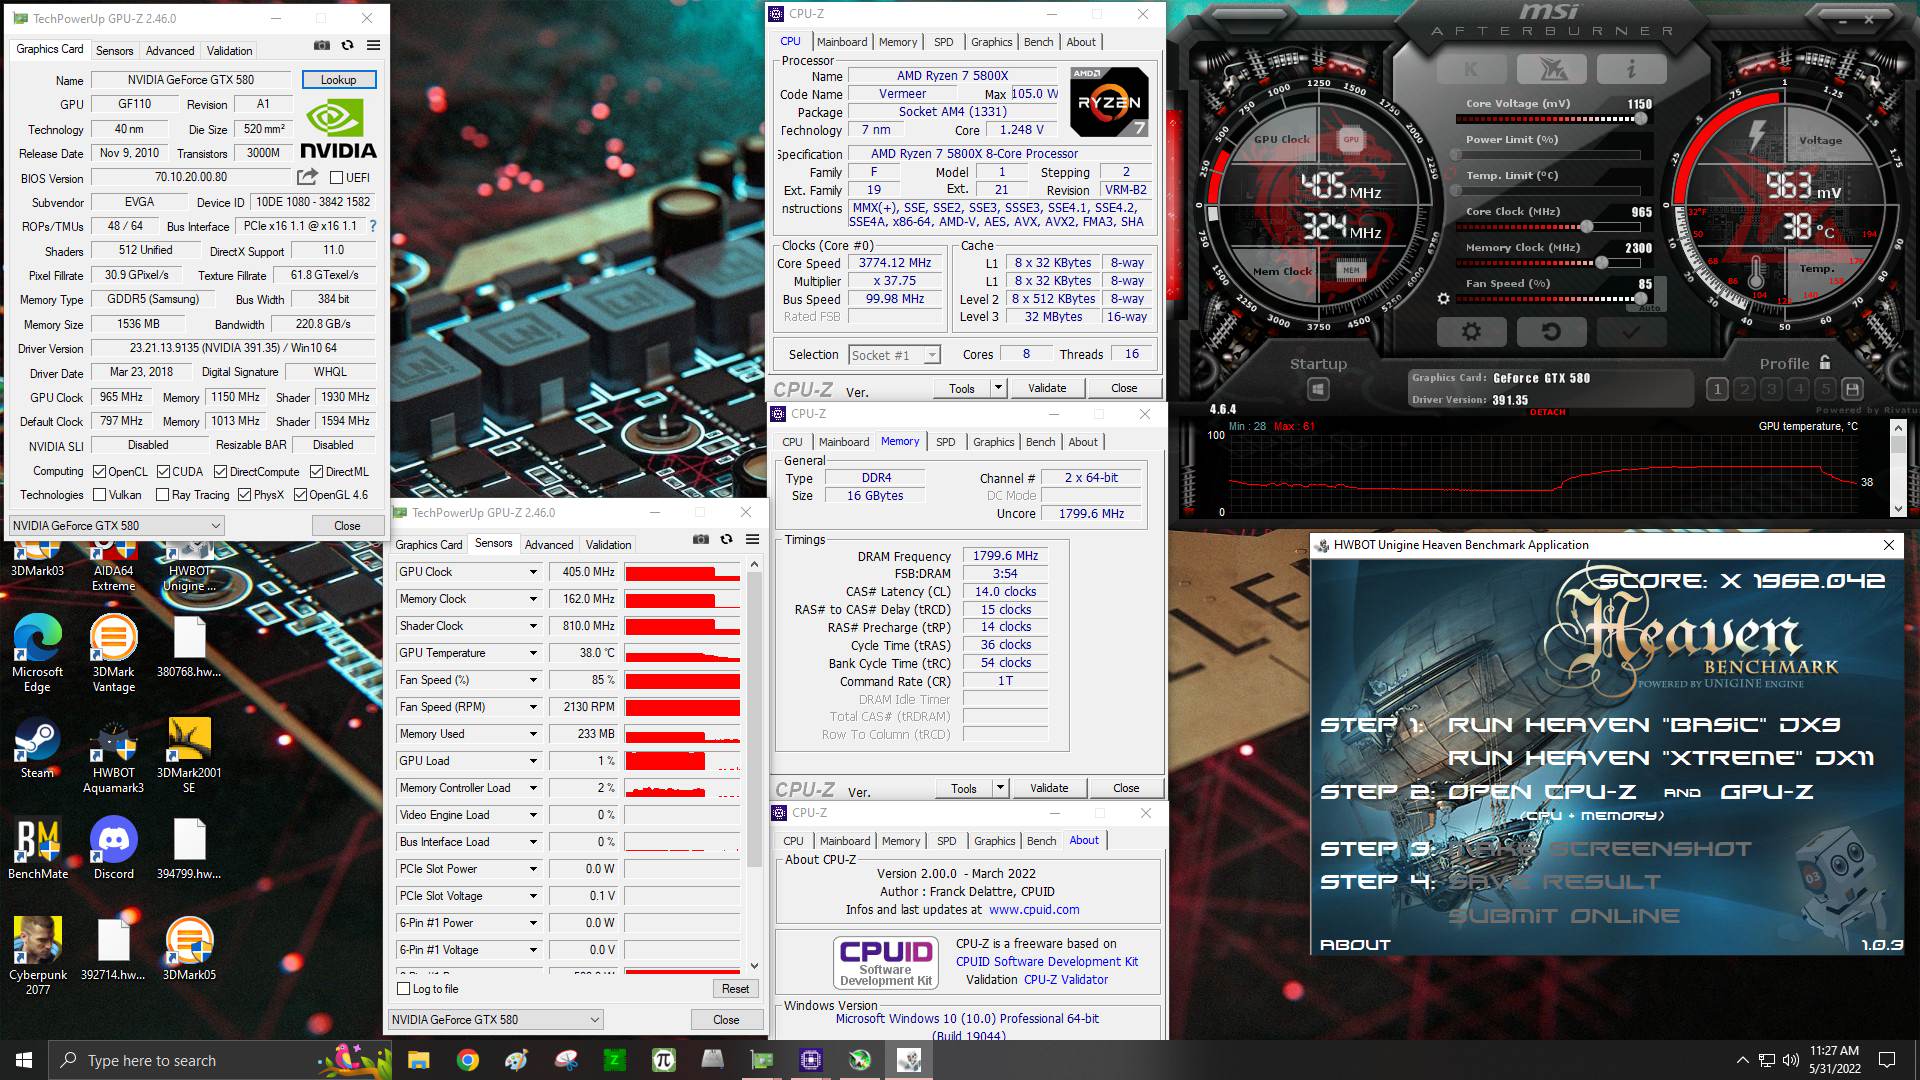Click the Reset button in GPU-Z Sensors
The height and width of the screenshot is (1080, 1920).
(735, 989)
